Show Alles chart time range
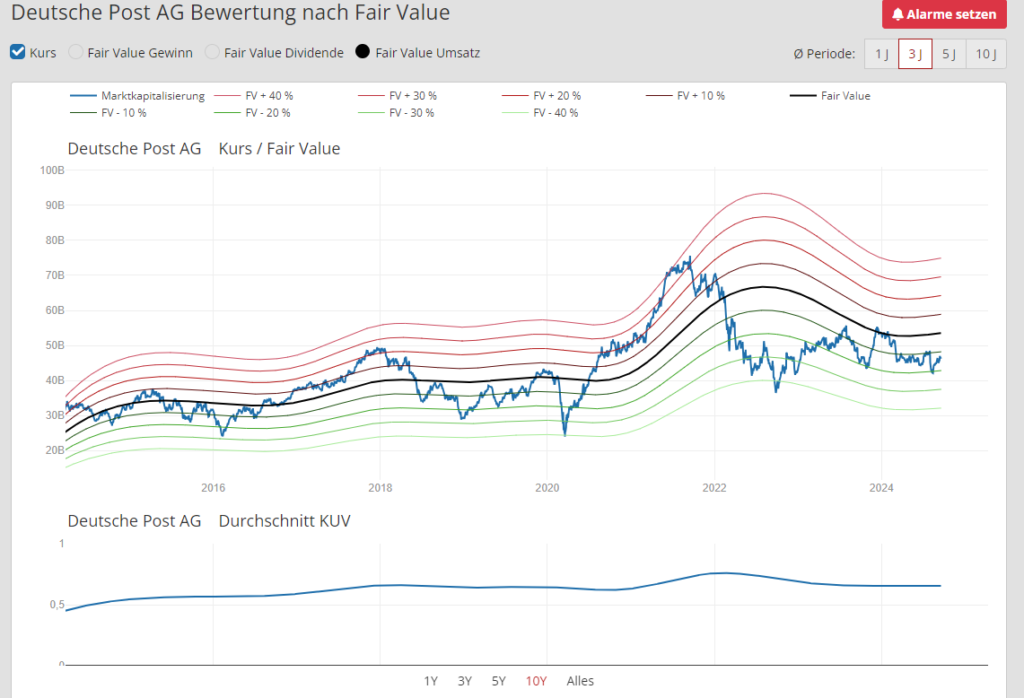Viewport: 1024px width, 698px height. [580, 681]
